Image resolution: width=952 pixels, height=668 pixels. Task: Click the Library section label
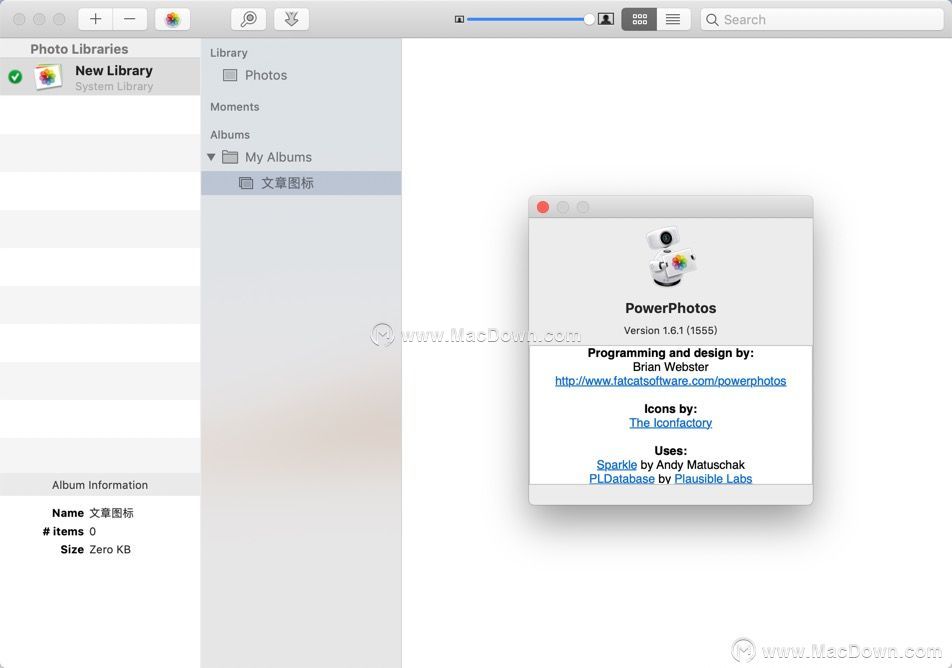pyautogui.click(x=228, y=53)
